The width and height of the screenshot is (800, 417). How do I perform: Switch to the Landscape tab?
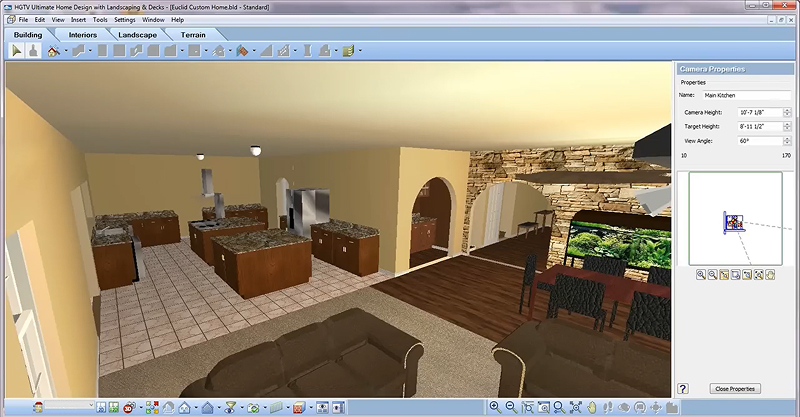coord(137,35)
